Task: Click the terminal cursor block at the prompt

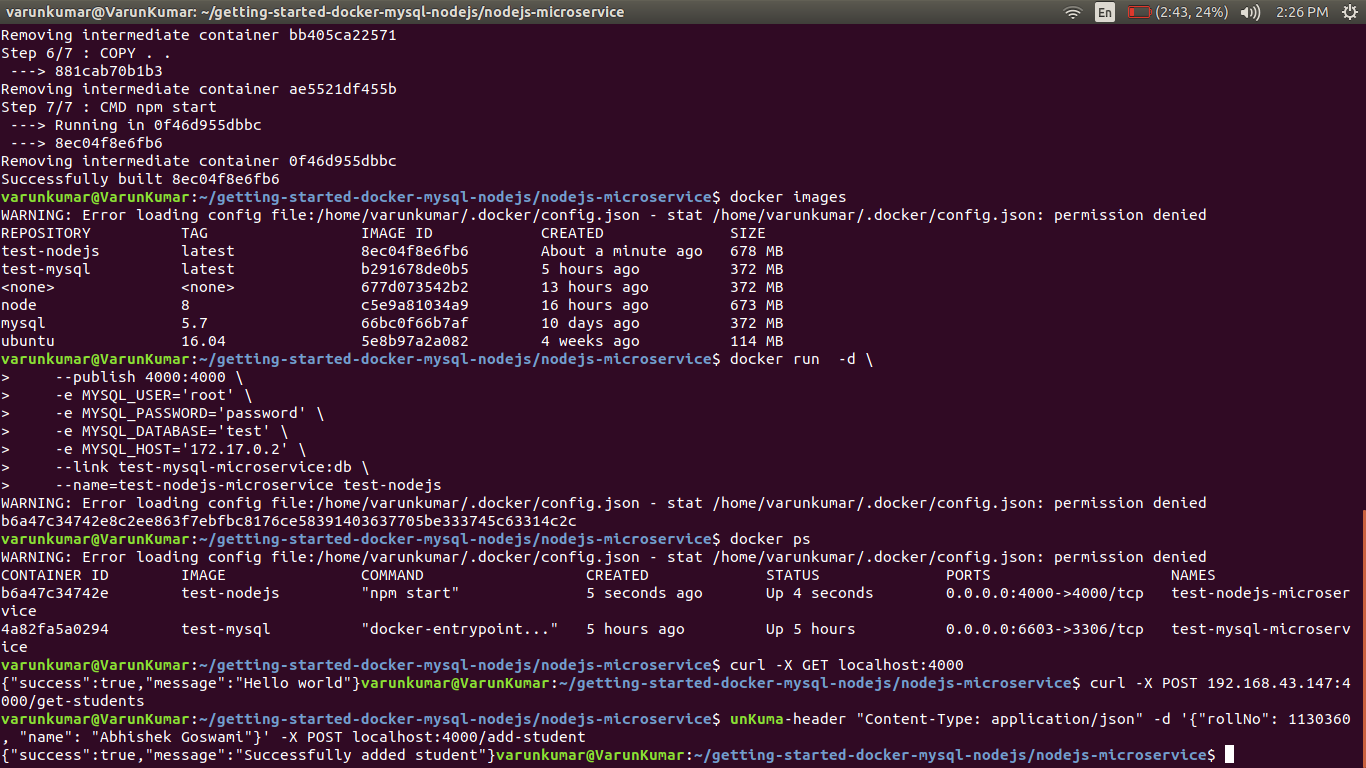Action: pyautogui.click(x=1230, y=755)
